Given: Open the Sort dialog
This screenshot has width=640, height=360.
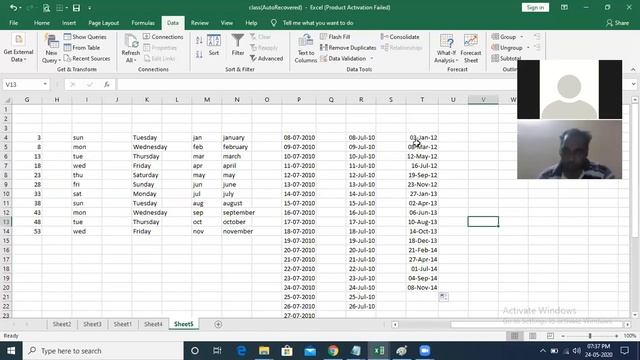Looking at the screenshot, I should click(x=214, y=45).
